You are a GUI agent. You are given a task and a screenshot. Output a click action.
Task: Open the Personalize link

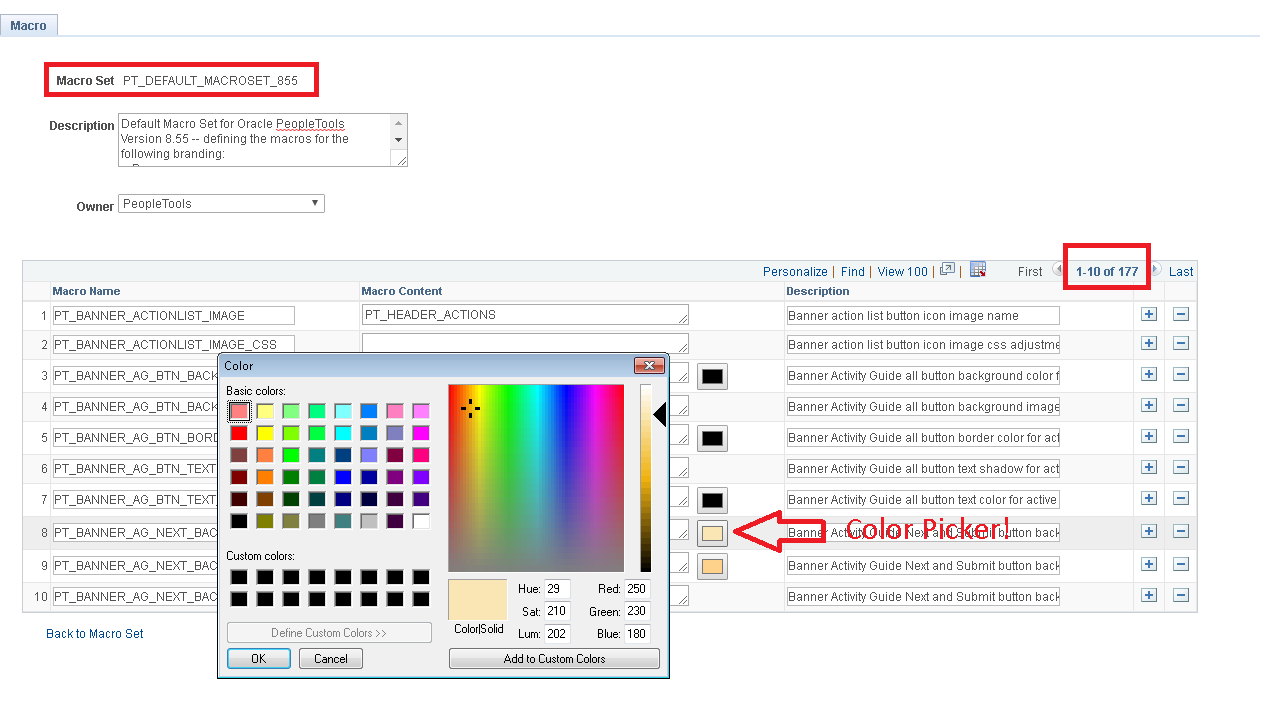pyautogui.click(x=795, y=271)
